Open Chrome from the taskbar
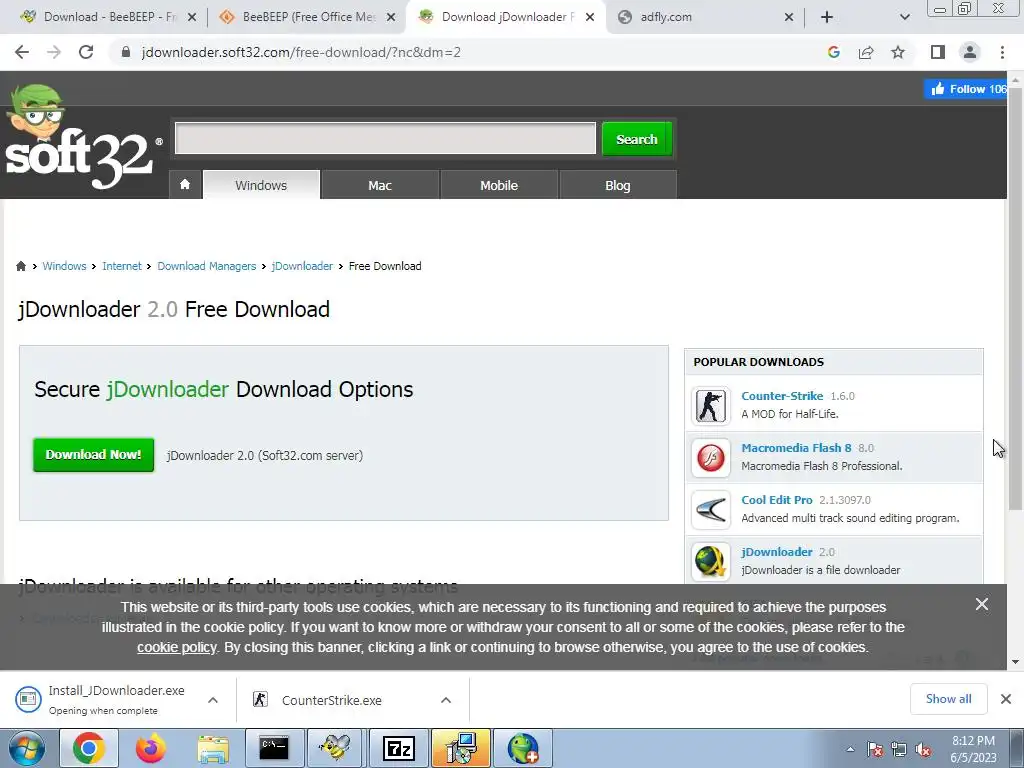1024x768 pixels. [x=89, y=748]
